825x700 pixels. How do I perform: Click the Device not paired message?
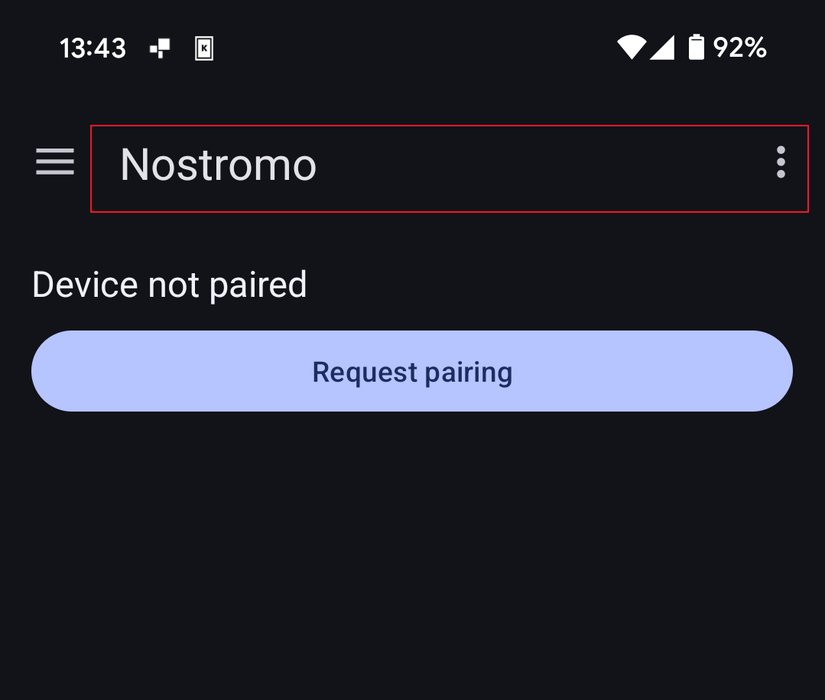click(169, 284)
